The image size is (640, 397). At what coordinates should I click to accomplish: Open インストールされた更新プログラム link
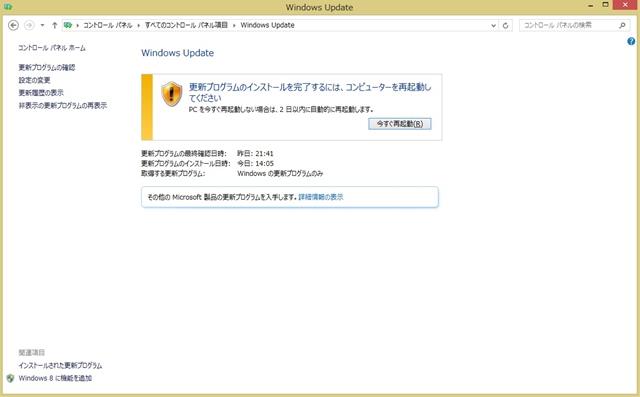tap(60, 365)
